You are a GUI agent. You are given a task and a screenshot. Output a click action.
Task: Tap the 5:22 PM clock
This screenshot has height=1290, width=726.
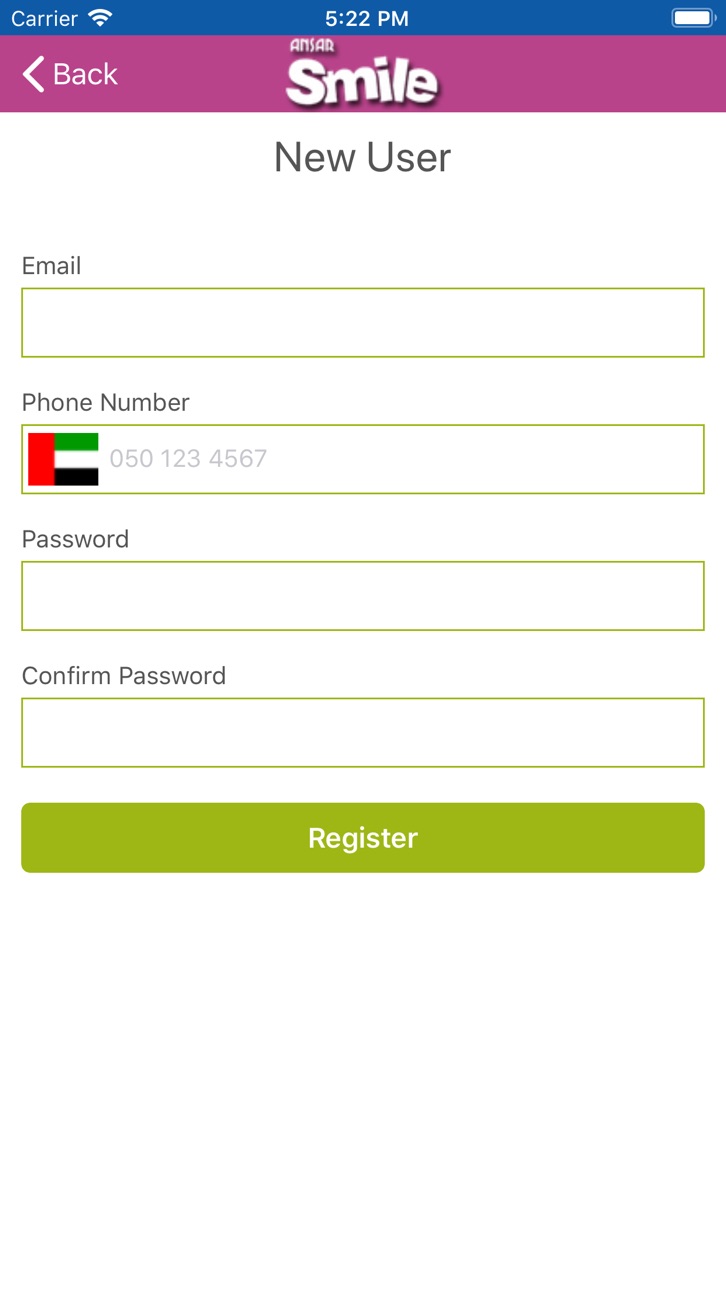(367, 18)
